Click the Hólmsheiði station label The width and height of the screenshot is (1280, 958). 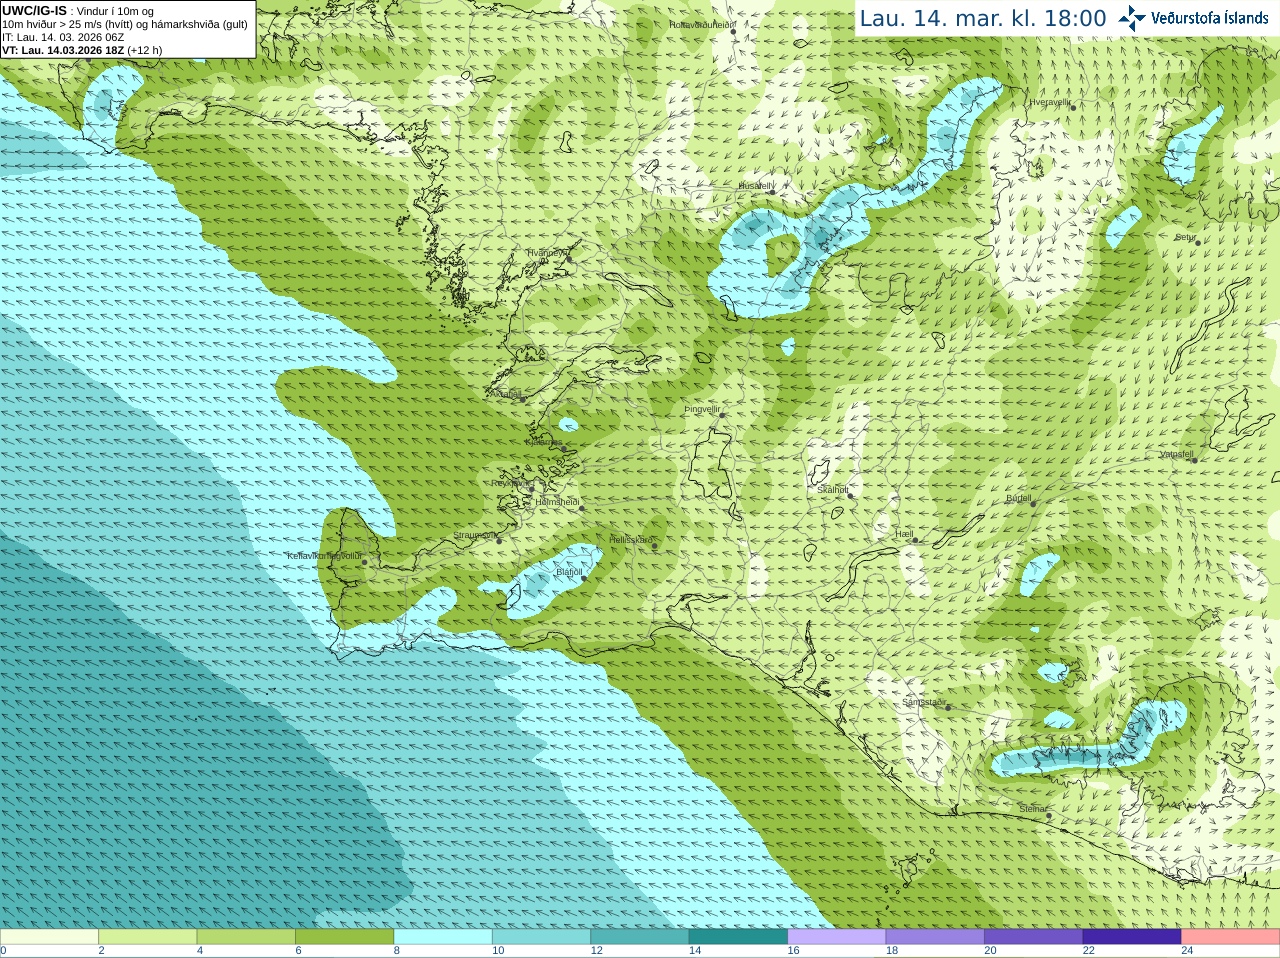558,502
